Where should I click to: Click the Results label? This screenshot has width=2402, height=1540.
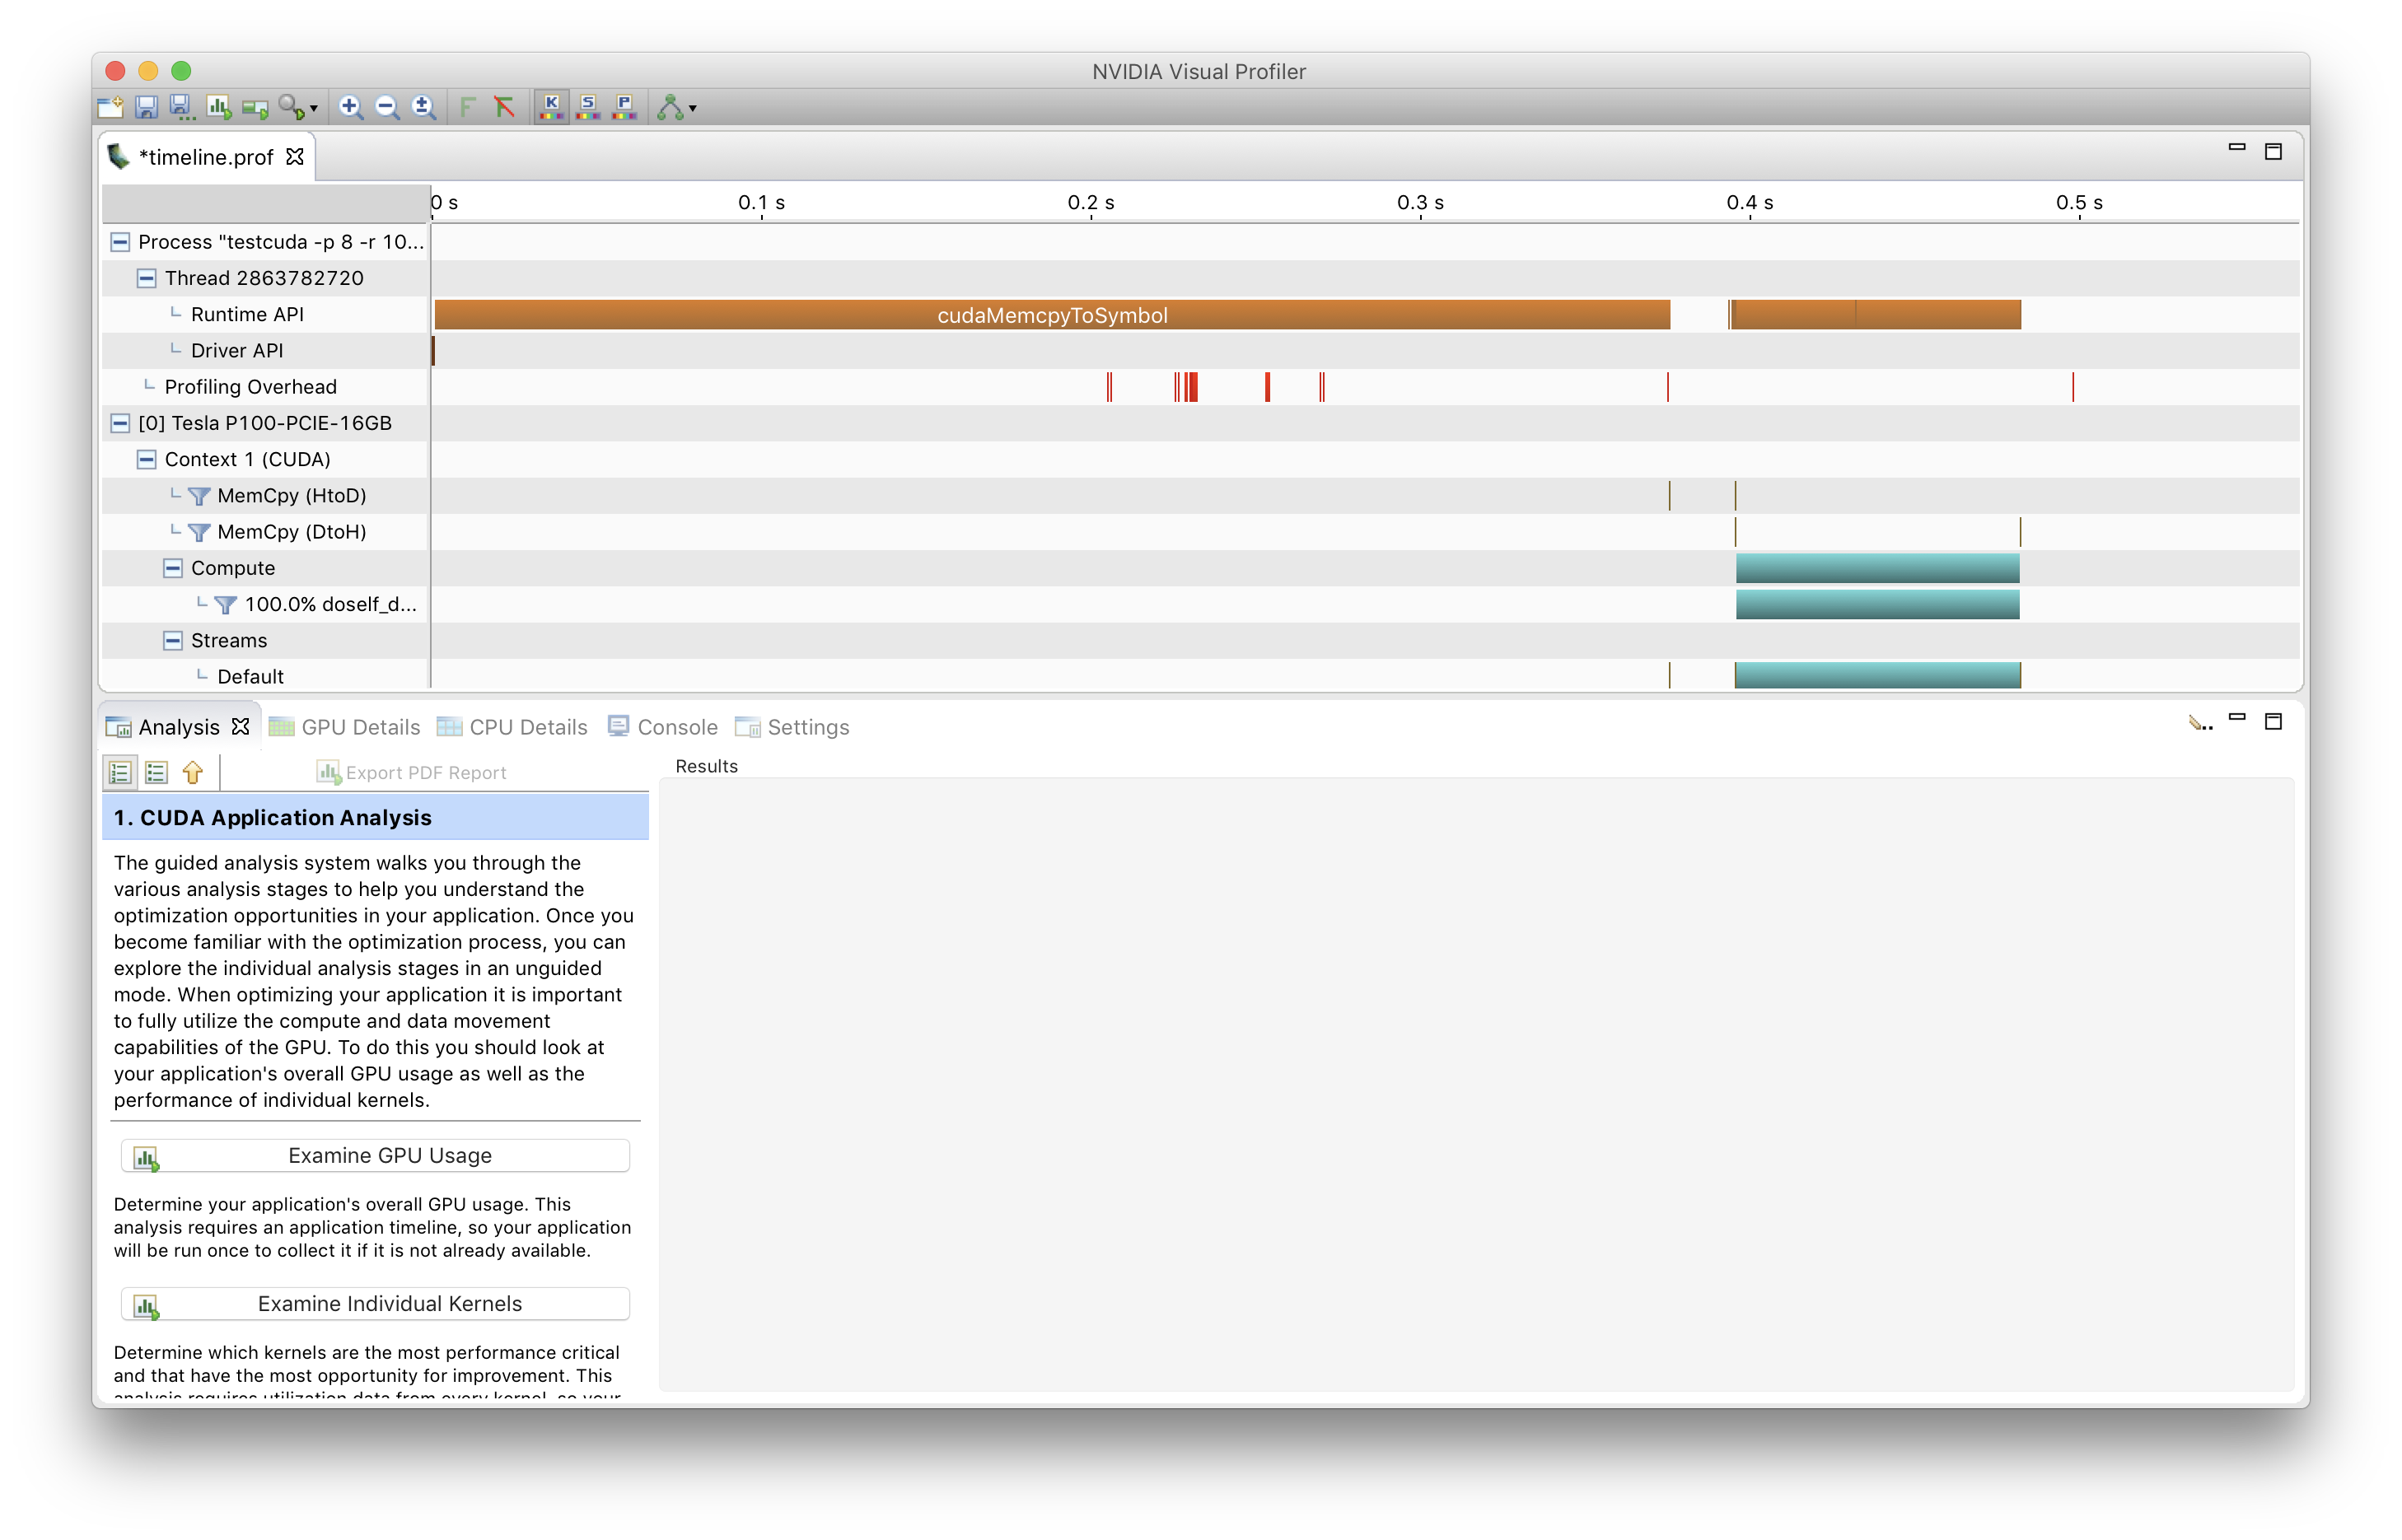click(x=706, y=767)
